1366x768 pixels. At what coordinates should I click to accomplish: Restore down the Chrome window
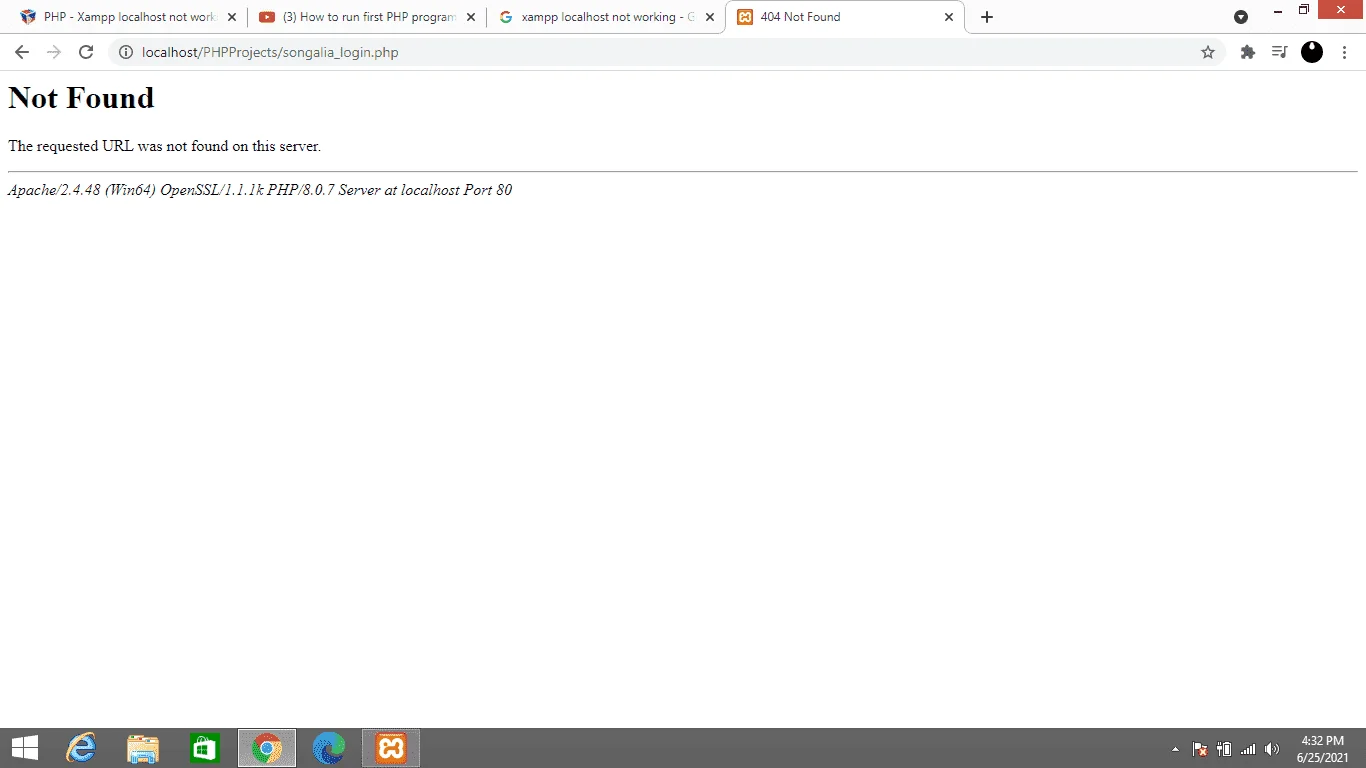1304,10
